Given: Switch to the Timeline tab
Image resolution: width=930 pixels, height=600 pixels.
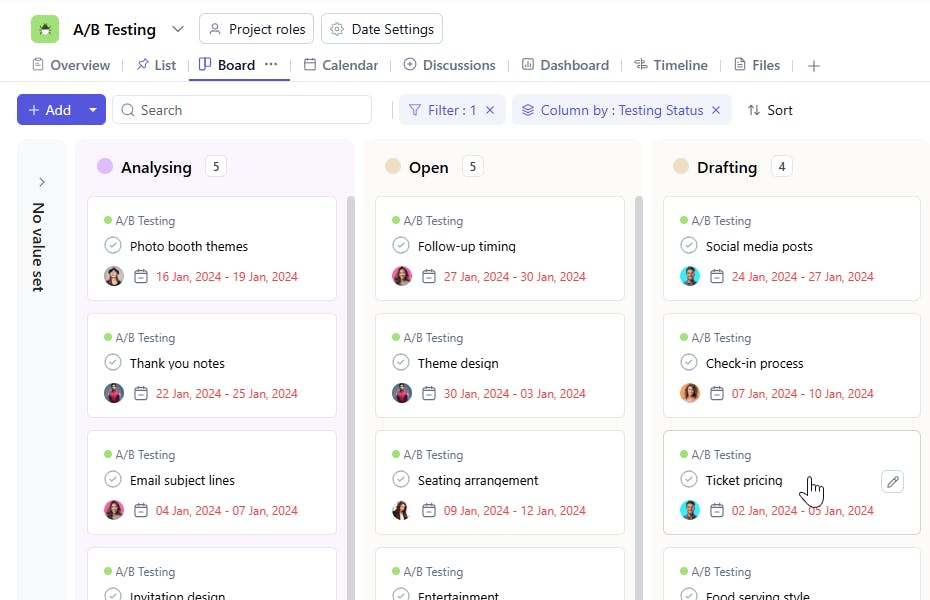Looking at the screenshot, I should coord(670,65).
